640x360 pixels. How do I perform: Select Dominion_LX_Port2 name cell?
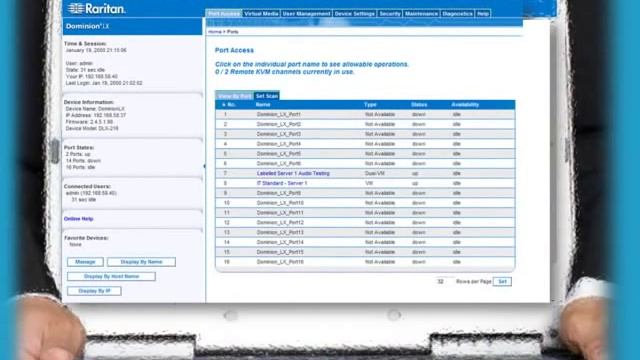279,124
